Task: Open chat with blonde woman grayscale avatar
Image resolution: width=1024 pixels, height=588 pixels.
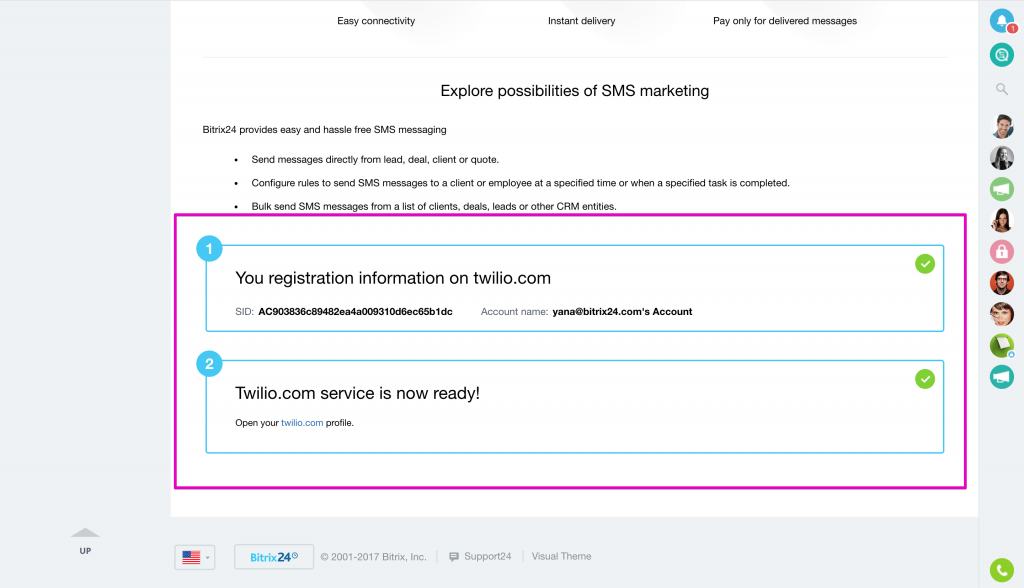Action: click(x=1002, y=157)
